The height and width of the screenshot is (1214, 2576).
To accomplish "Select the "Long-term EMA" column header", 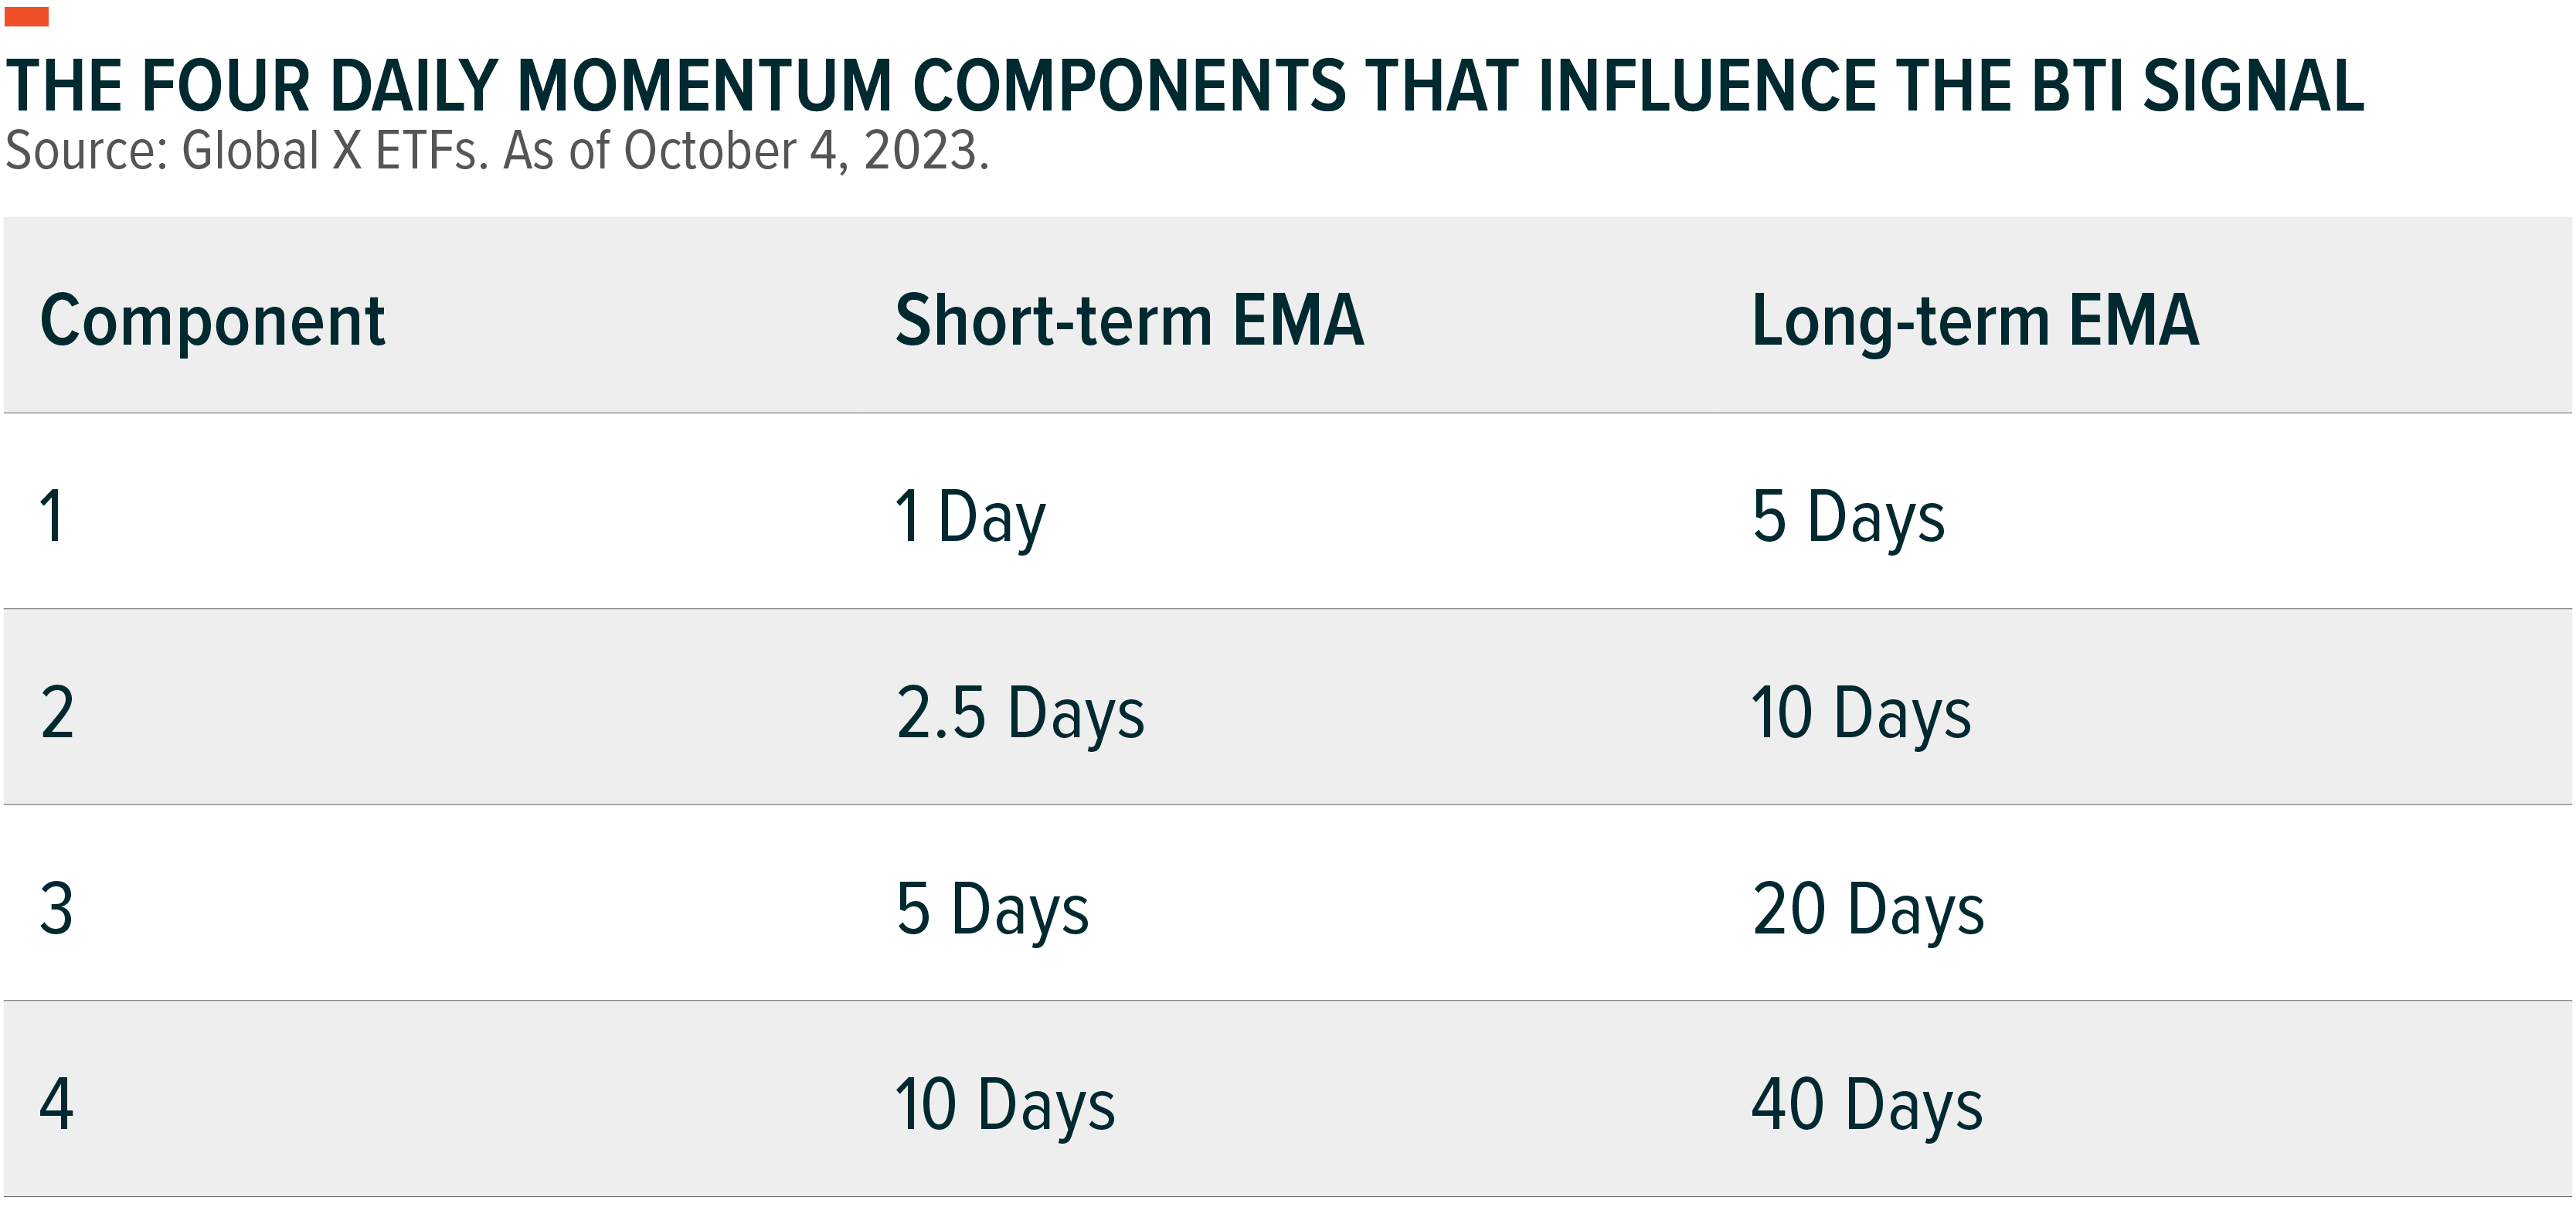I will tap(1975, 321).
